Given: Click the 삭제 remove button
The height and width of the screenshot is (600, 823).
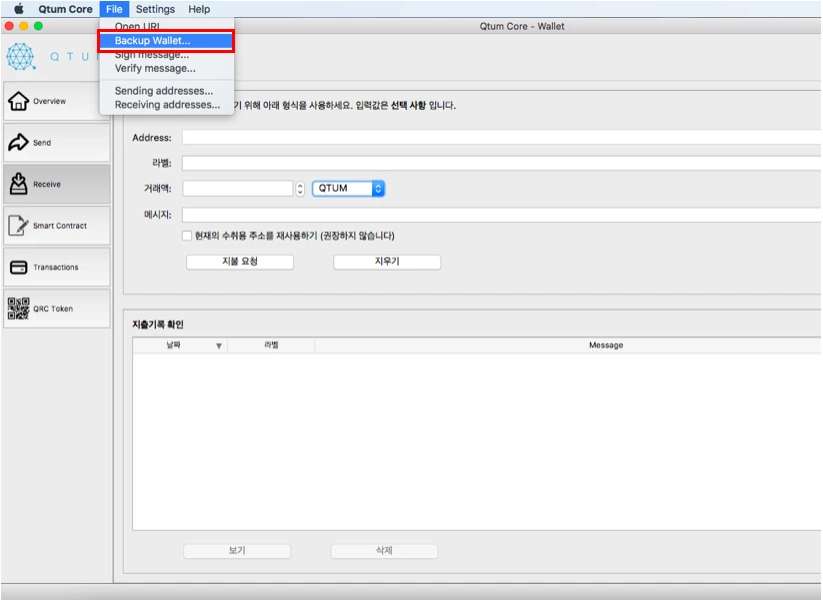Looking at the screenshot, I should pos(384,550).
